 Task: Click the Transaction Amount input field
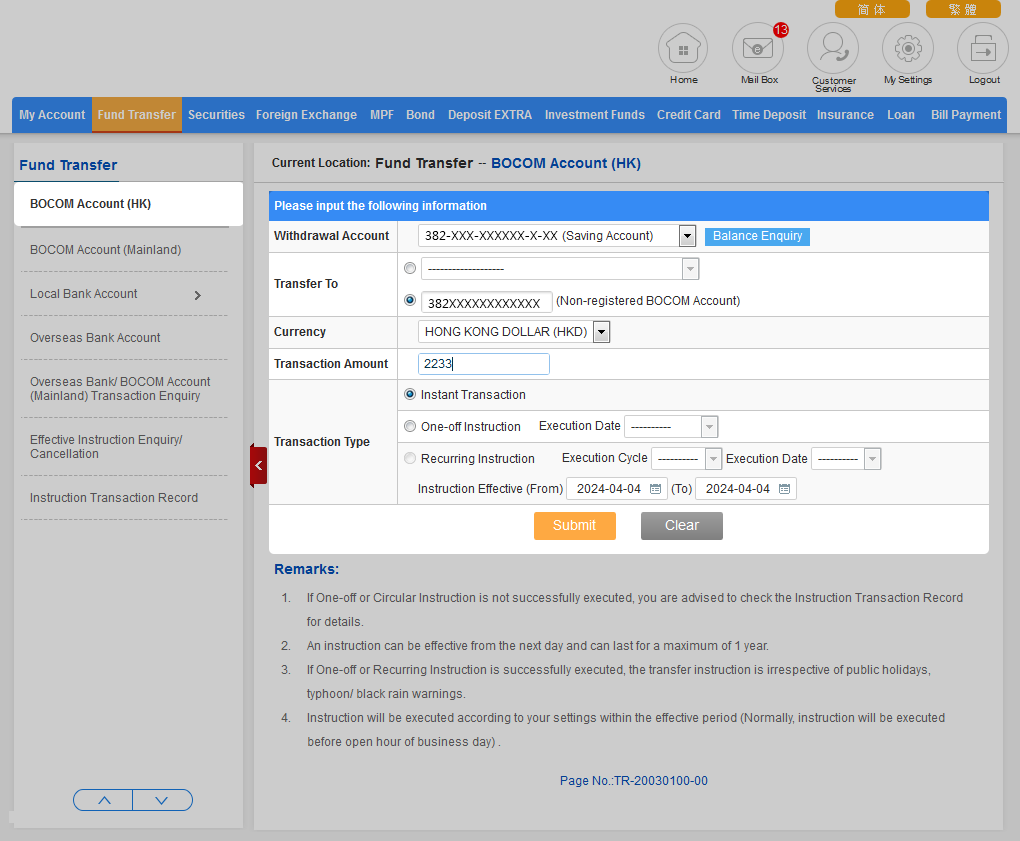point(484,364)
